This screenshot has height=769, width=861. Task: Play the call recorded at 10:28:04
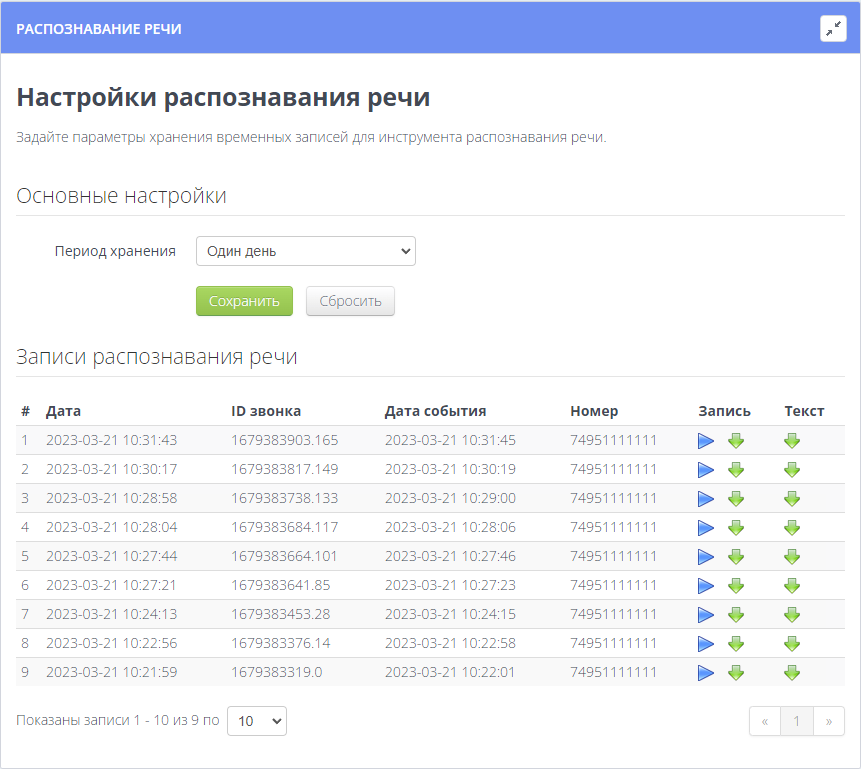click(706, 527)
